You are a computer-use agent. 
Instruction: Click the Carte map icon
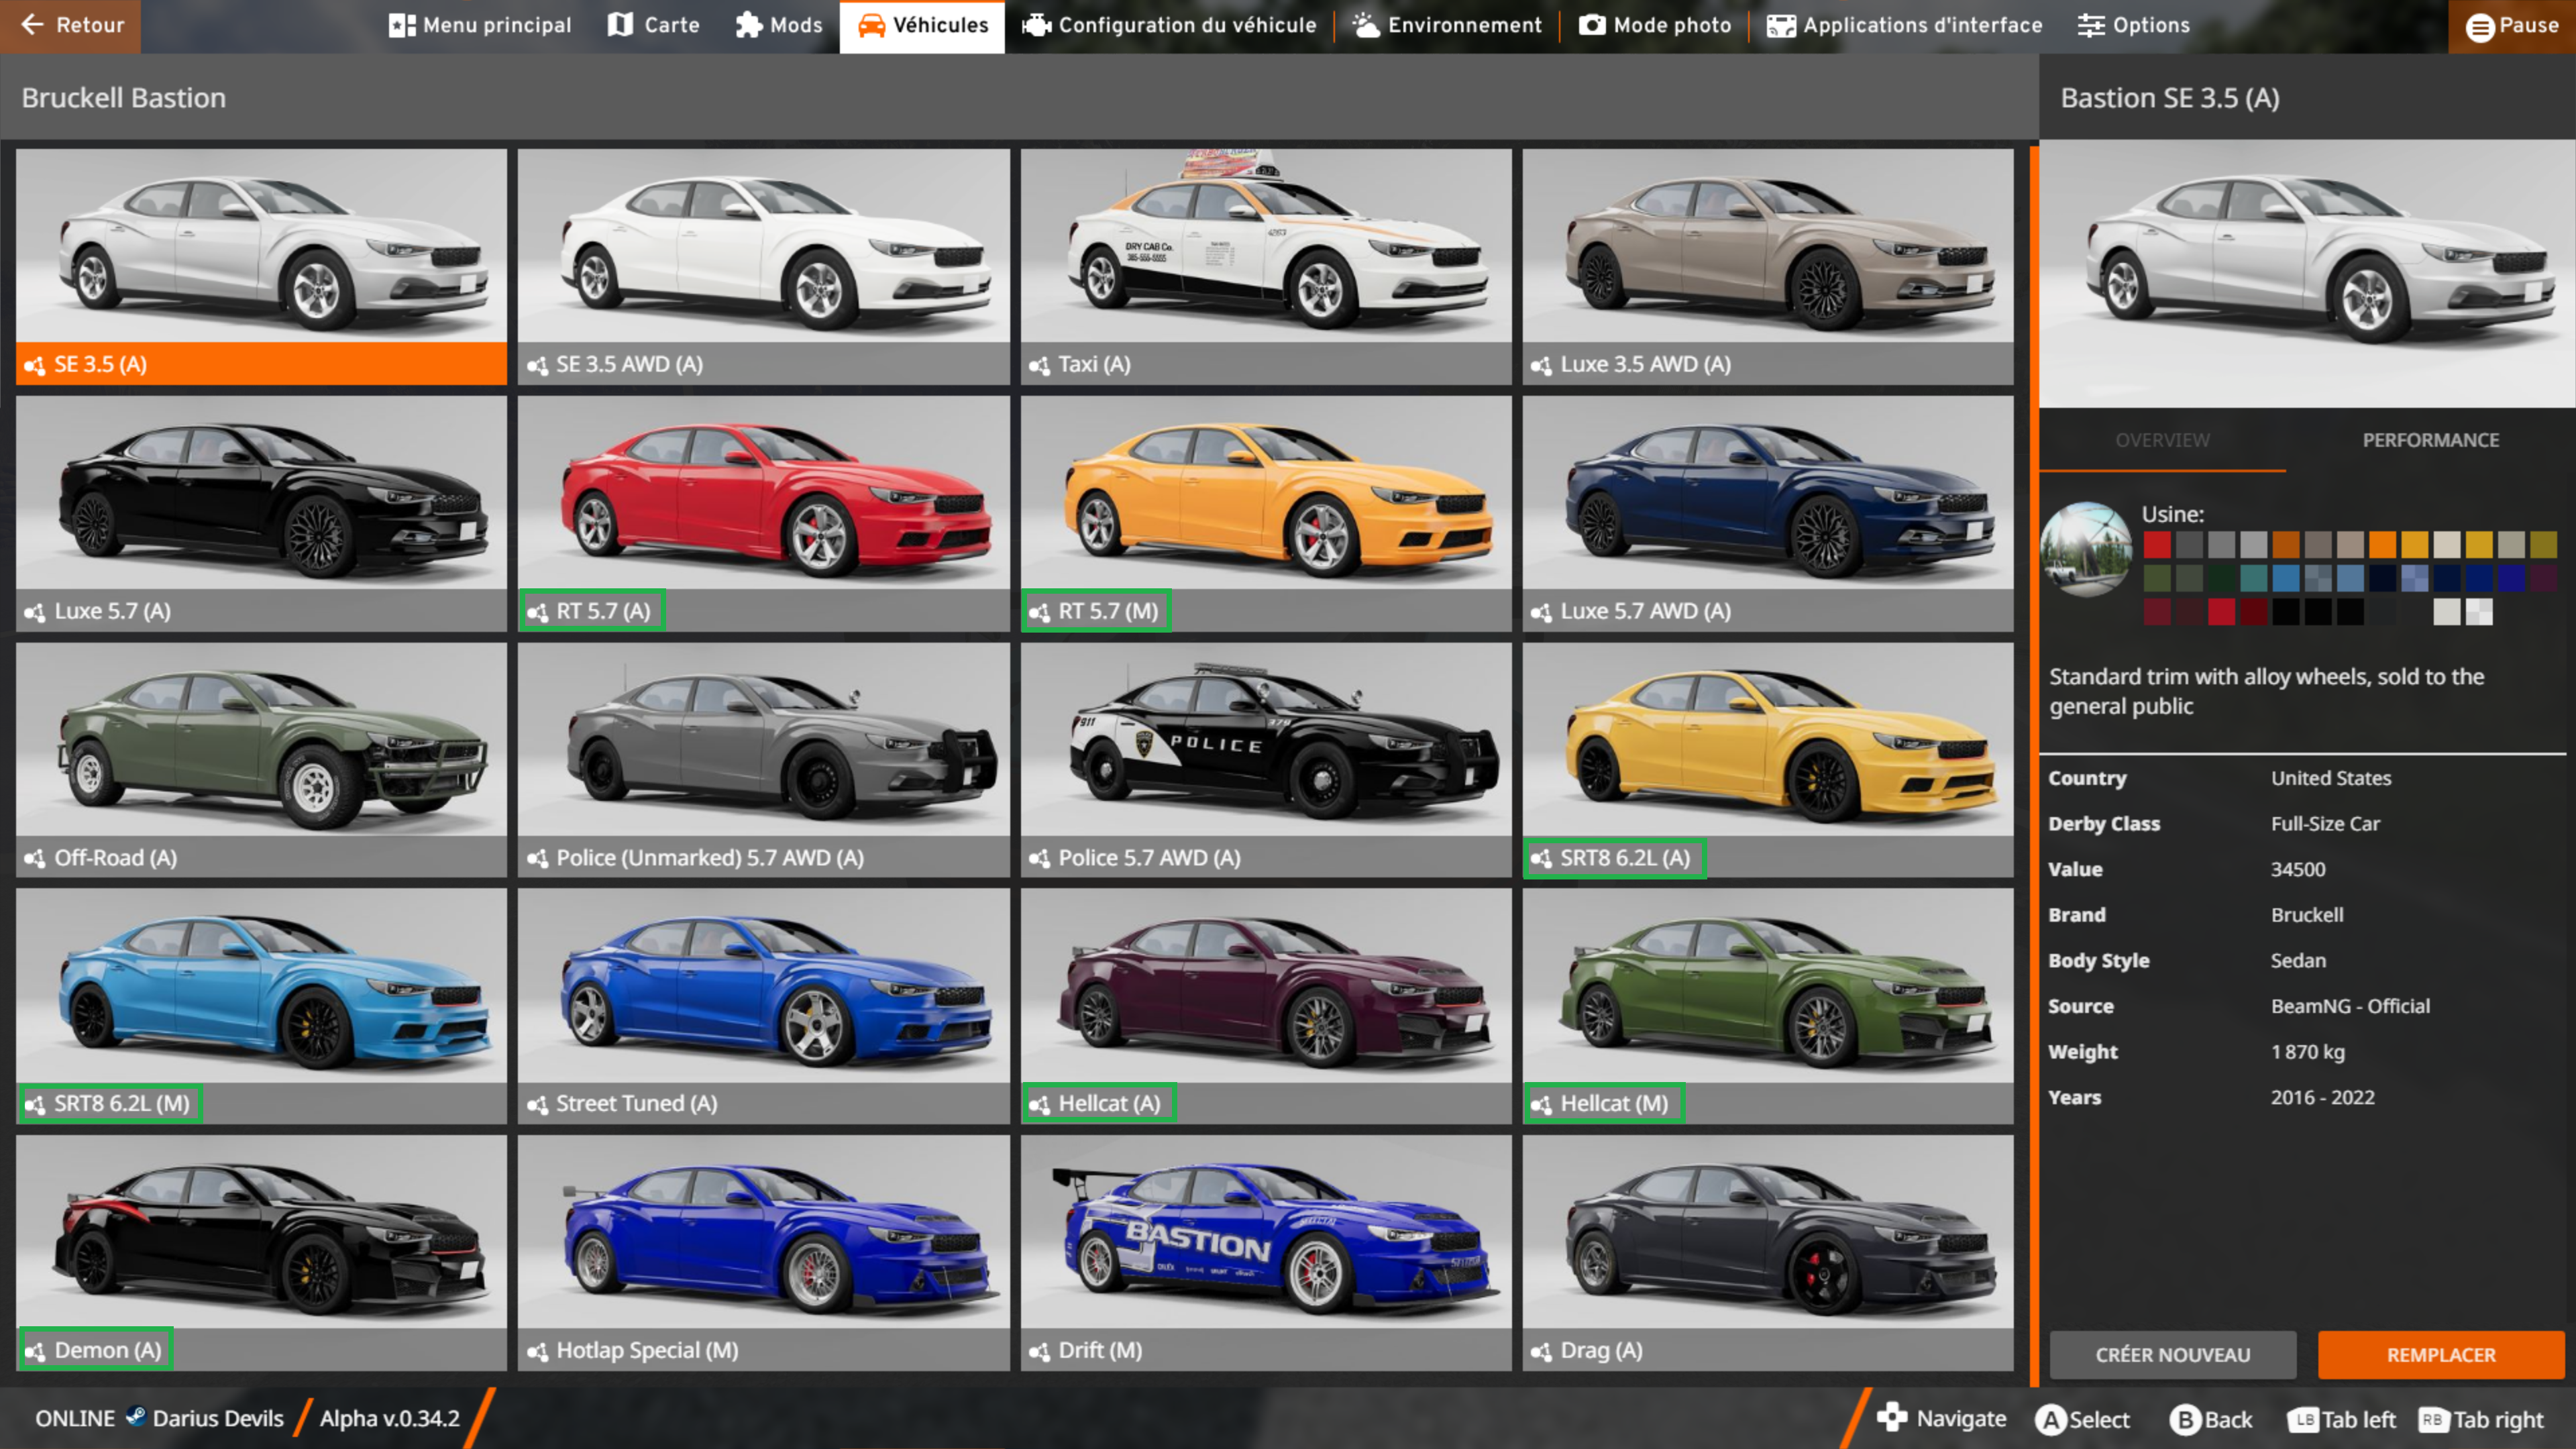tap(621, 25)
